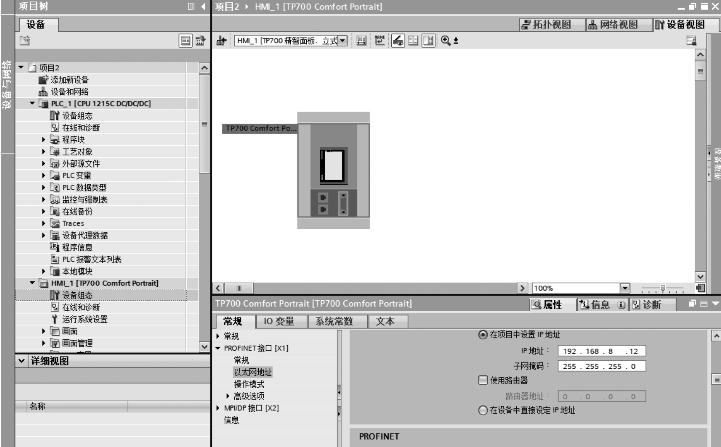Expand the MPI/DP 接口 [X2] properties node
Screen dimensions: 721x447
tap(218, 408)
